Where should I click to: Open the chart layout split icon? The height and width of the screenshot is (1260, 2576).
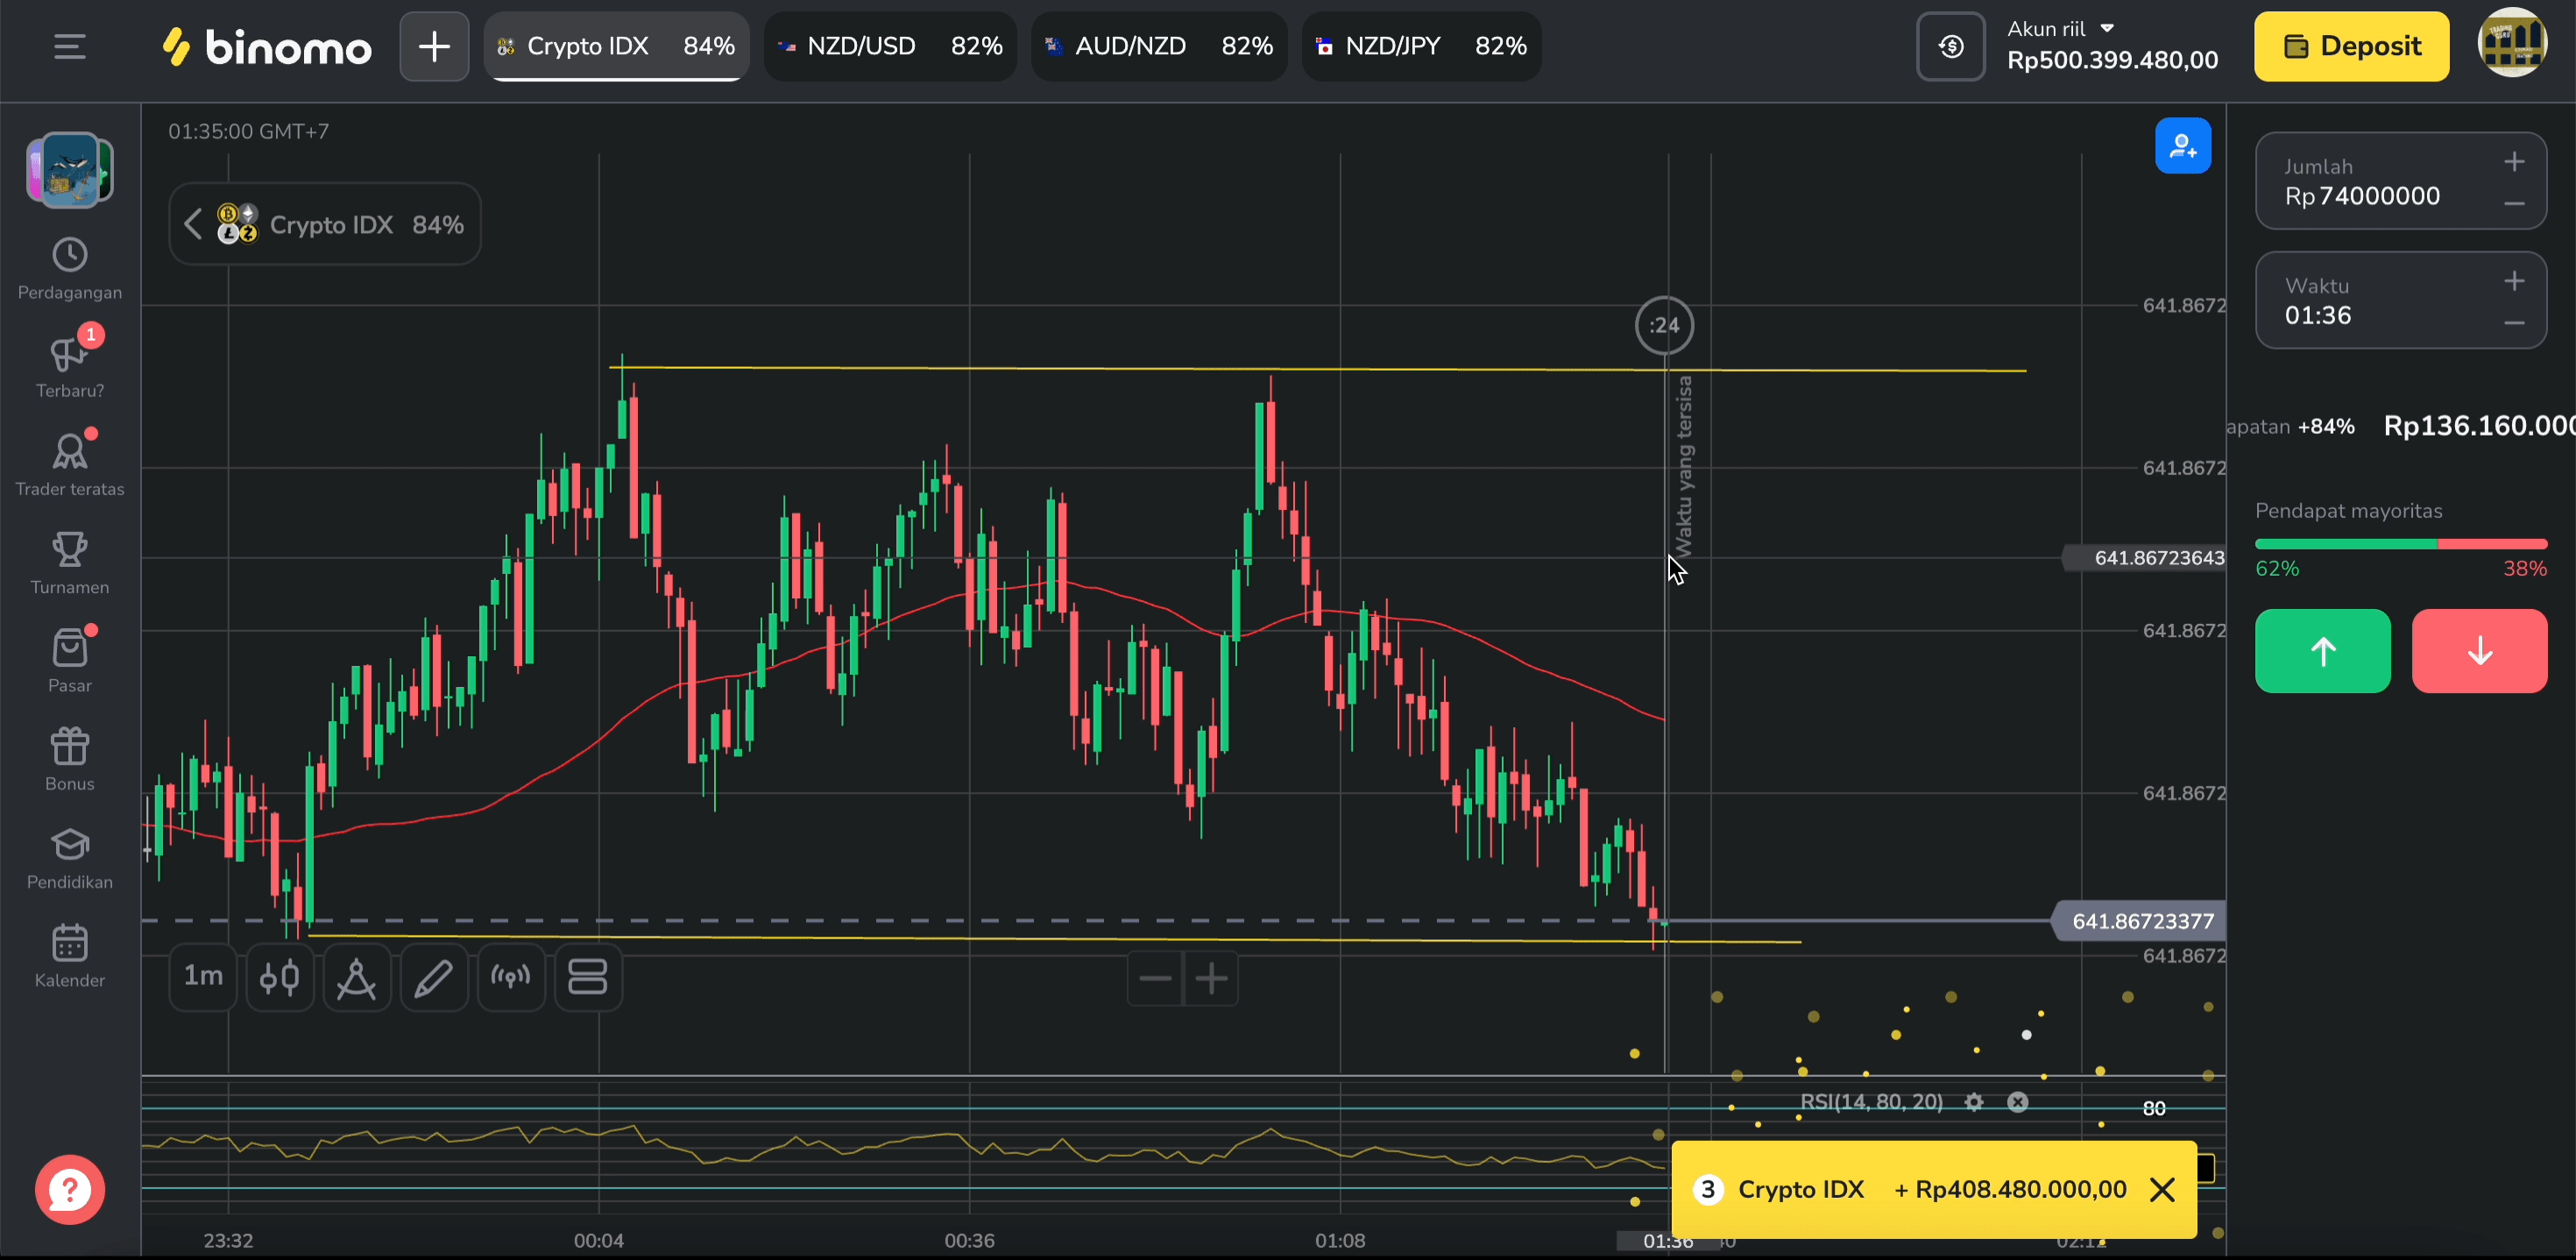click(x=588, y=977)
